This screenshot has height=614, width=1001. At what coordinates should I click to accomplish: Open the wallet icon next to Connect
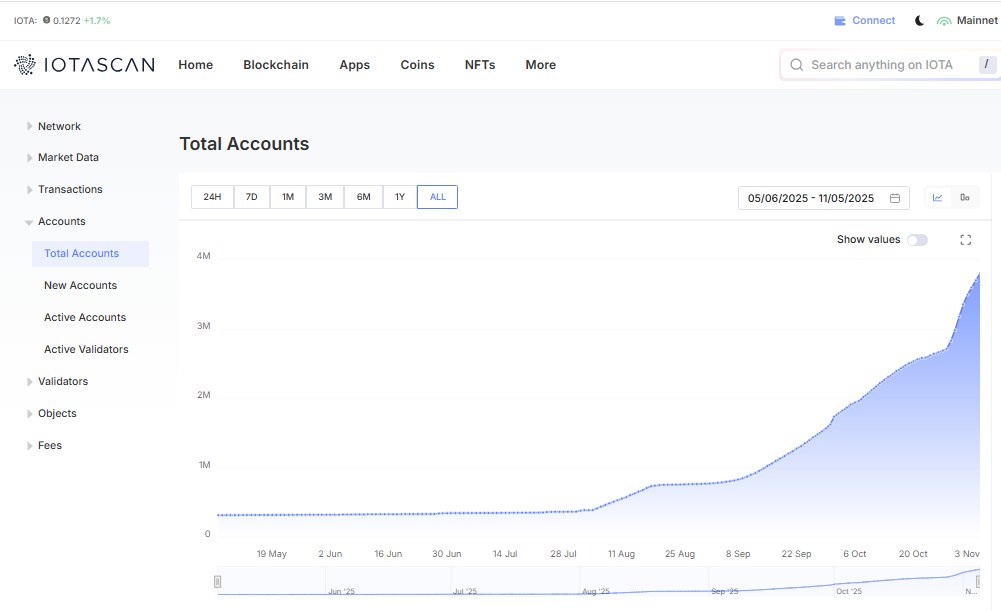(x=838, y=19)
